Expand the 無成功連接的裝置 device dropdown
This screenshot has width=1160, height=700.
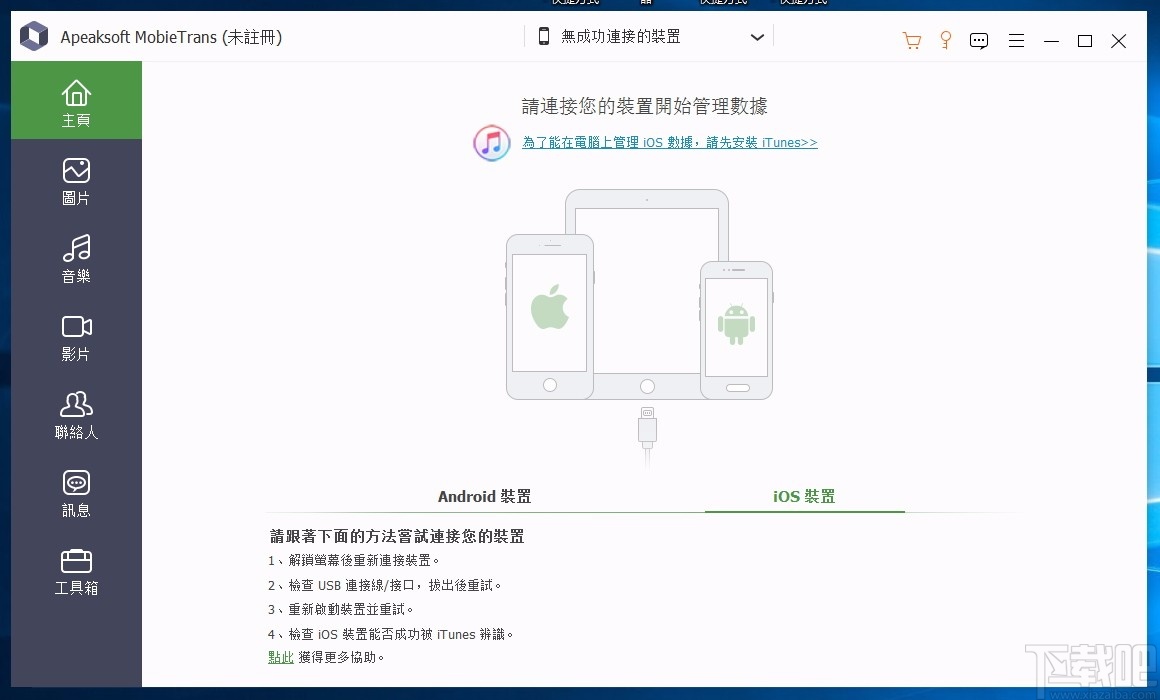tap(649, 36)
